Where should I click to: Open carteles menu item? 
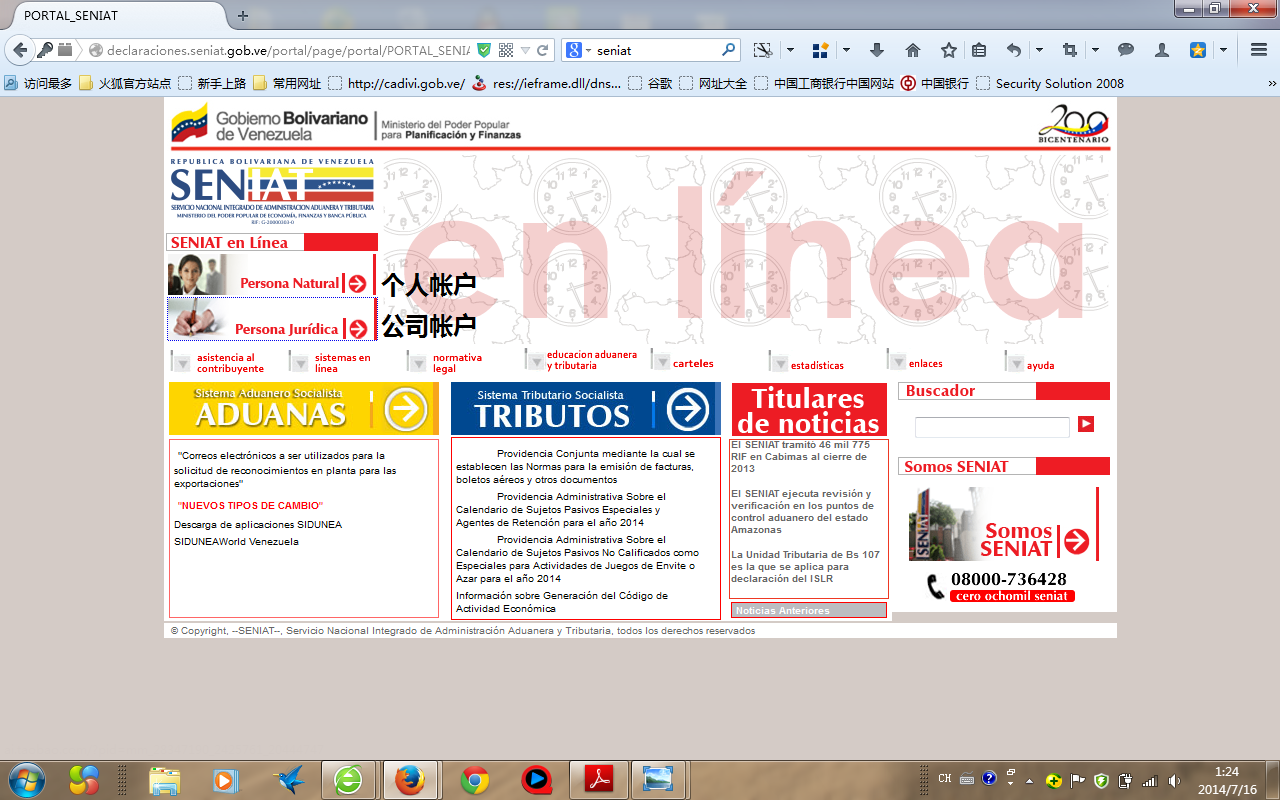[693, 364]
